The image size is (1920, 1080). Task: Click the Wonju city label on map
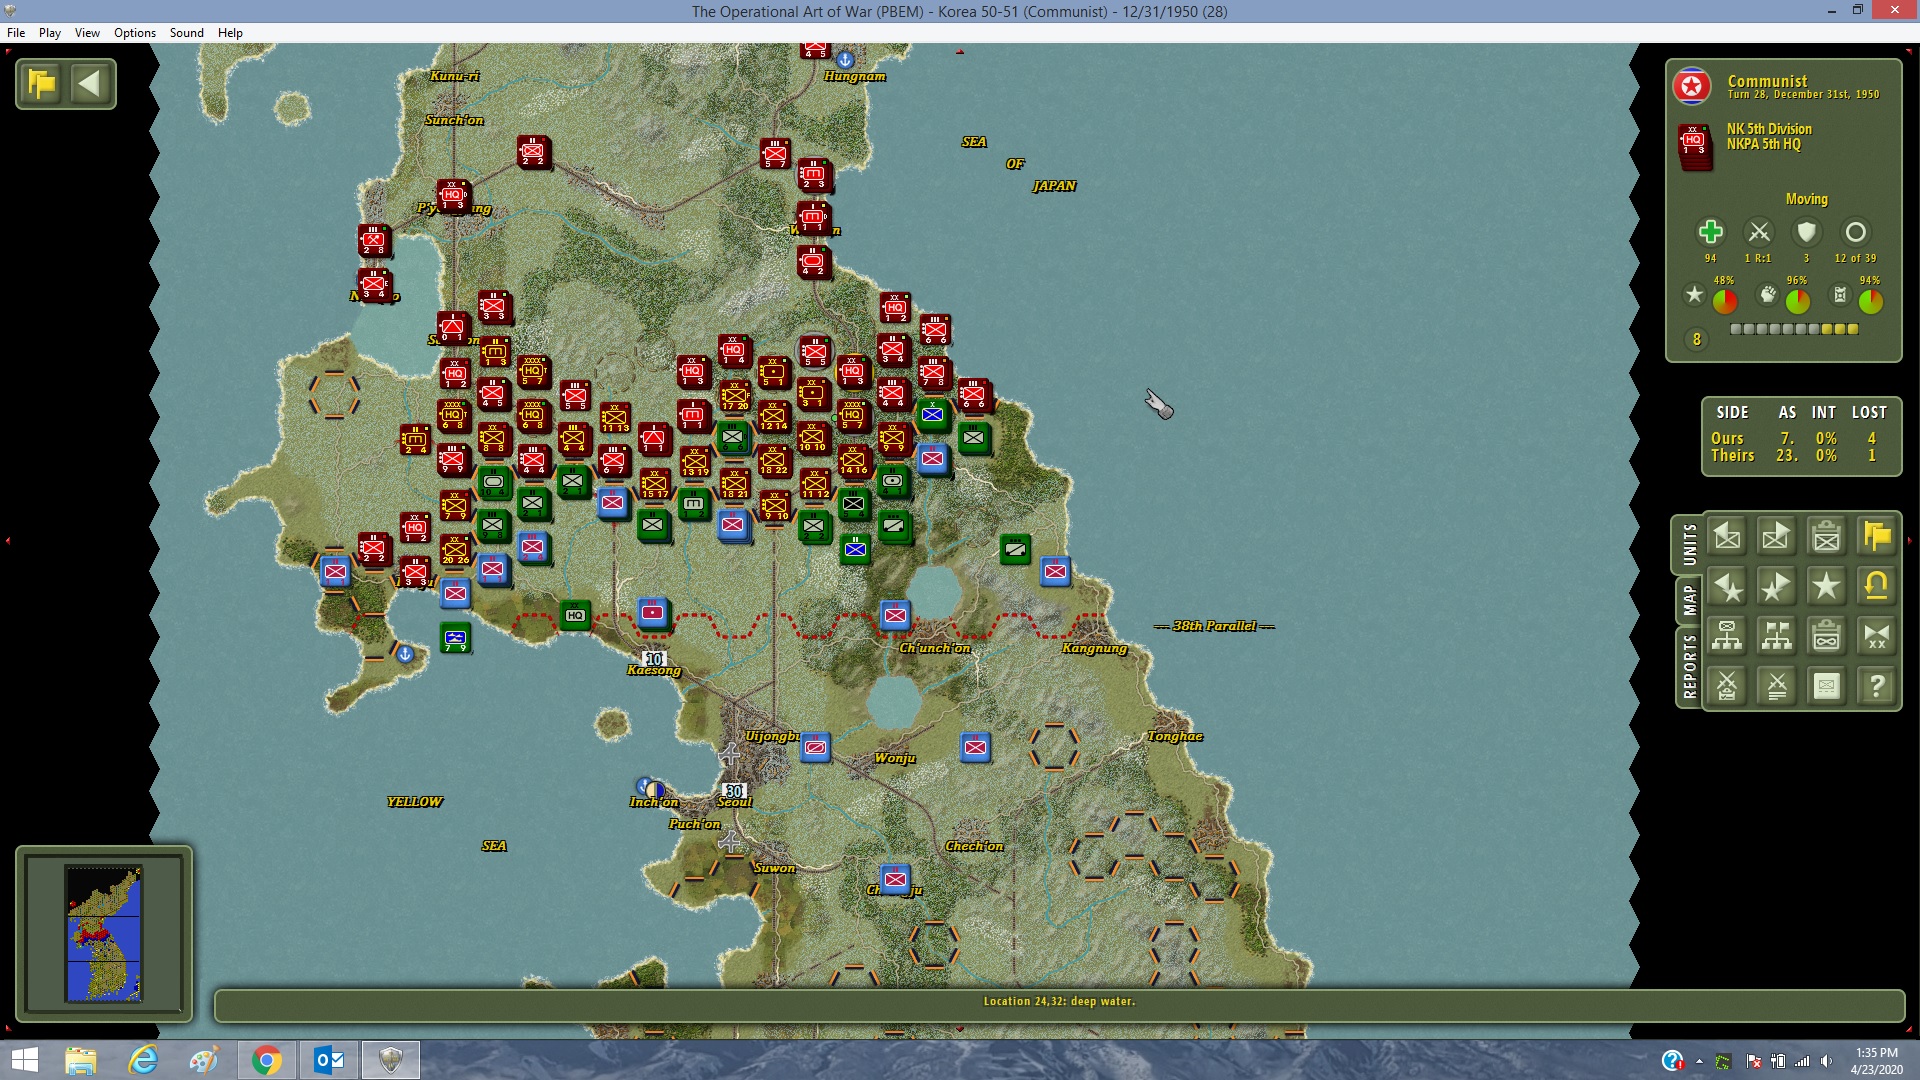pos(895,758)
